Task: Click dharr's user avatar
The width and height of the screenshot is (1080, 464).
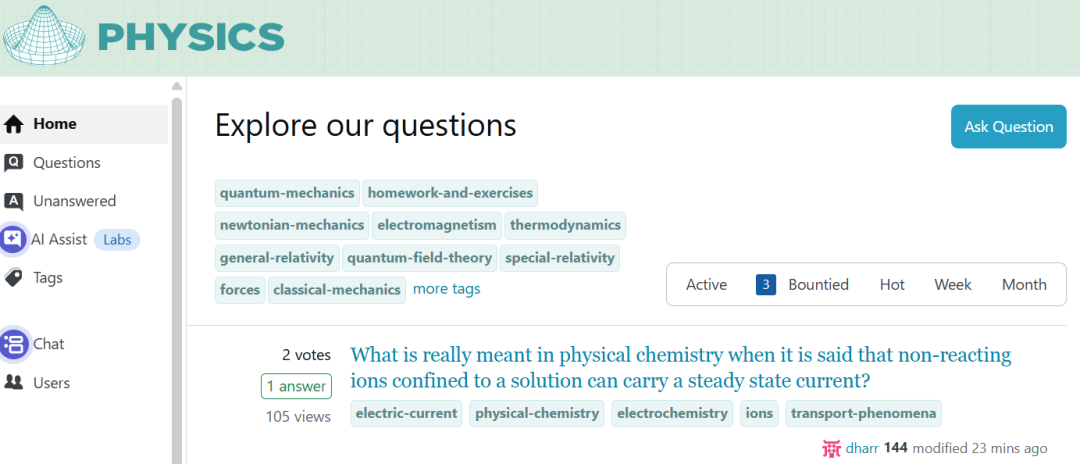Action: click(832, 448)
